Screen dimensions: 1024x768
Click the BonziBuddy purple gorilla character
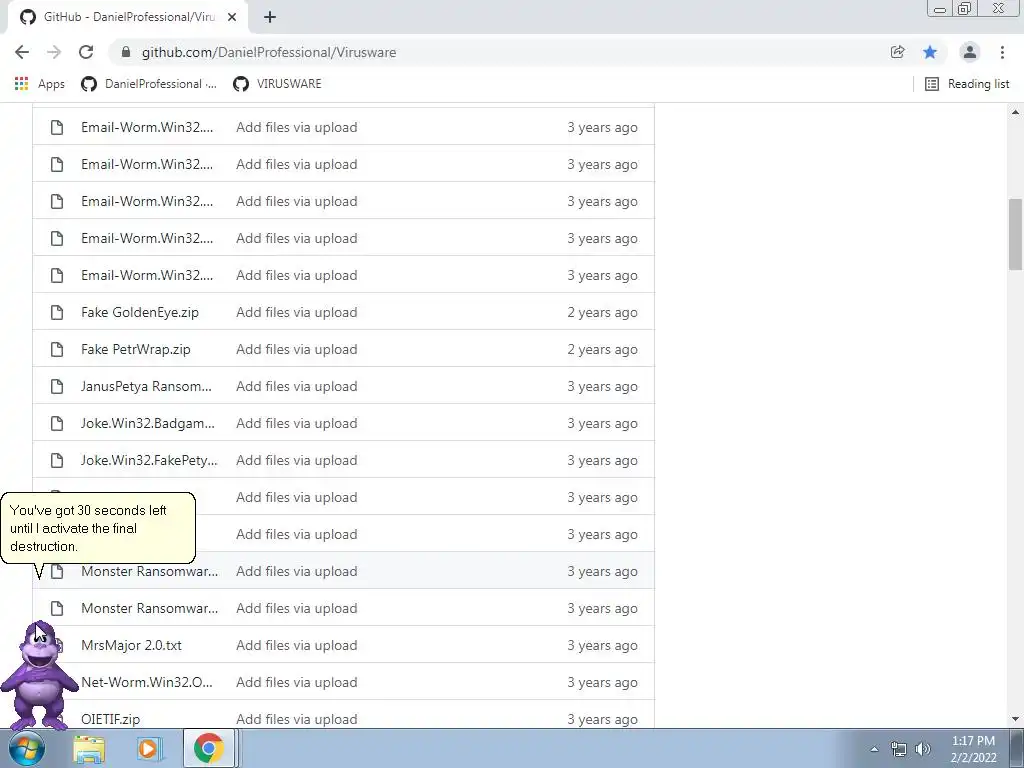pos(39,676)
